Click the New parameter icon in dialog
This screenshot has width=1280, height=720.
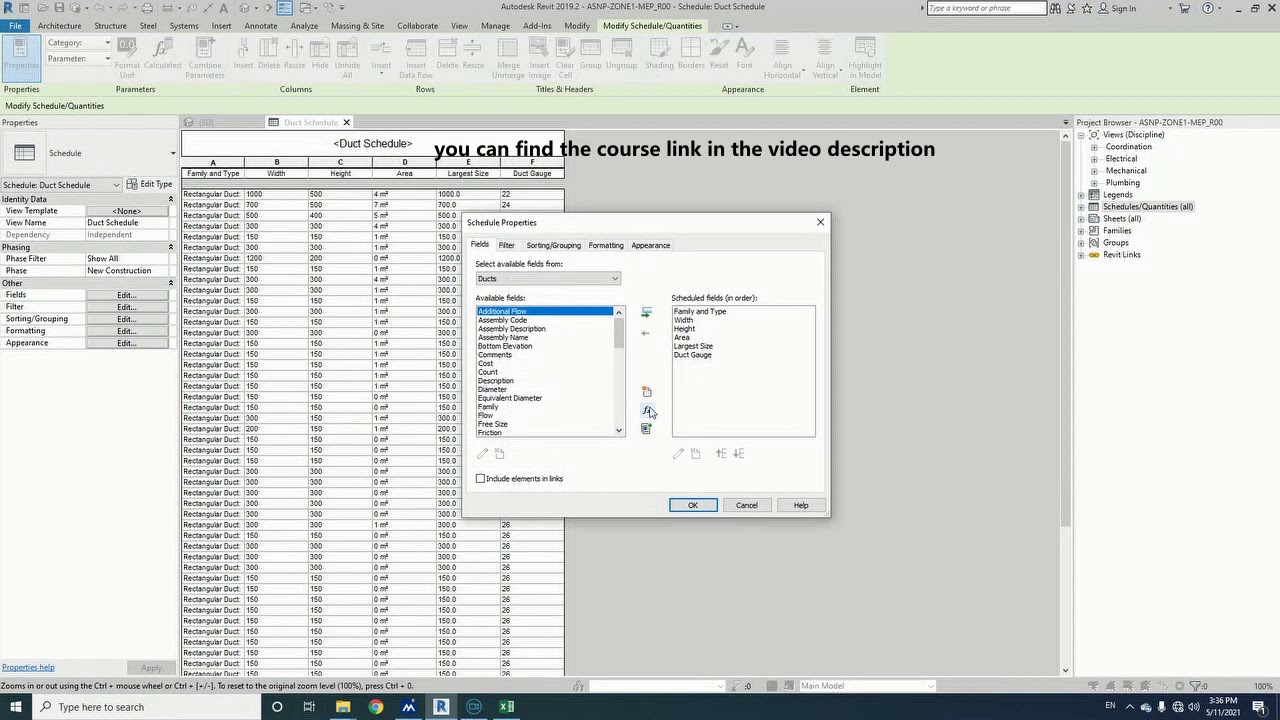(646, 391)
